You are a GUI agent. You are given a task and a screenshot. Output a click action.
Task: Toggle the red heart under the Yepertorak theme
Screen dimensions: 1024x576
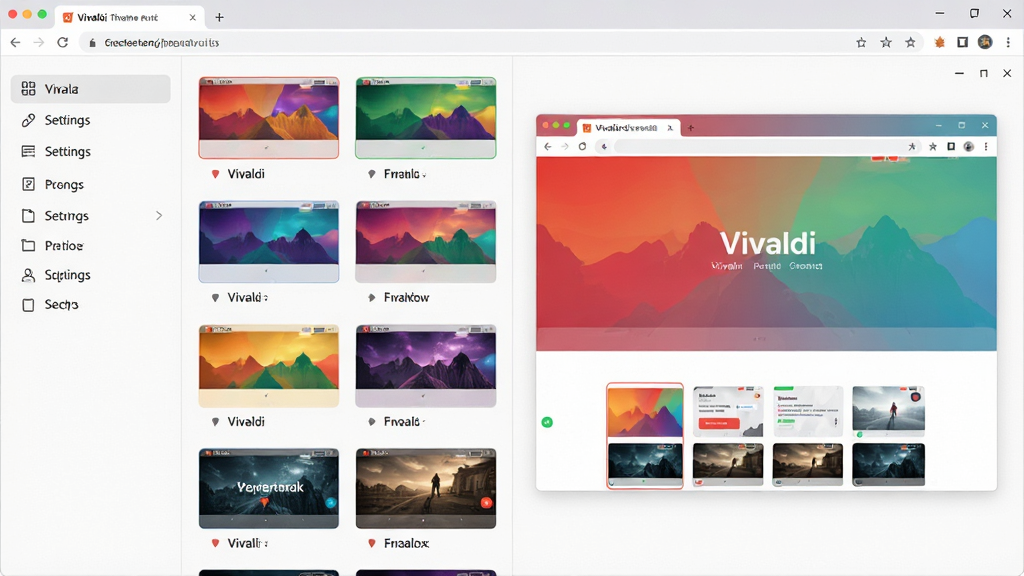pos(216,543)
